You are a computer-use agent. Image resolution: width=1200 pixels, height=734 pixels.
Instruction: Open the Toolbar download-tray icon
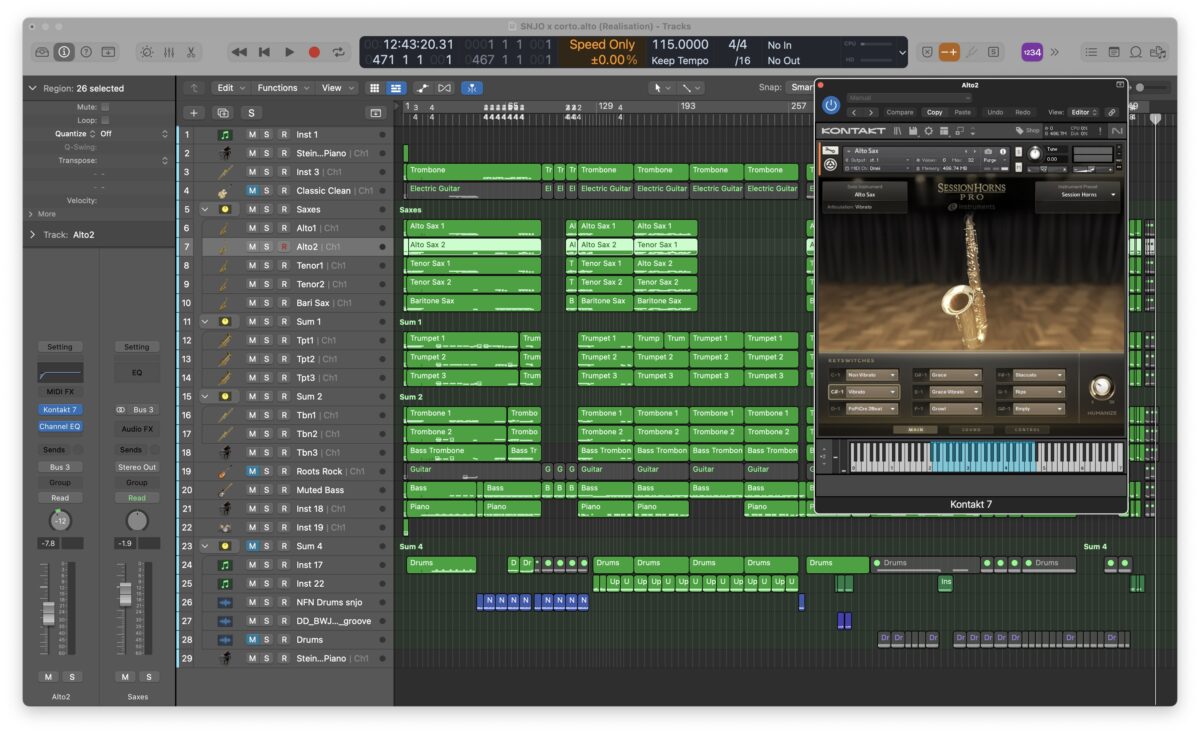click(108, 52)
